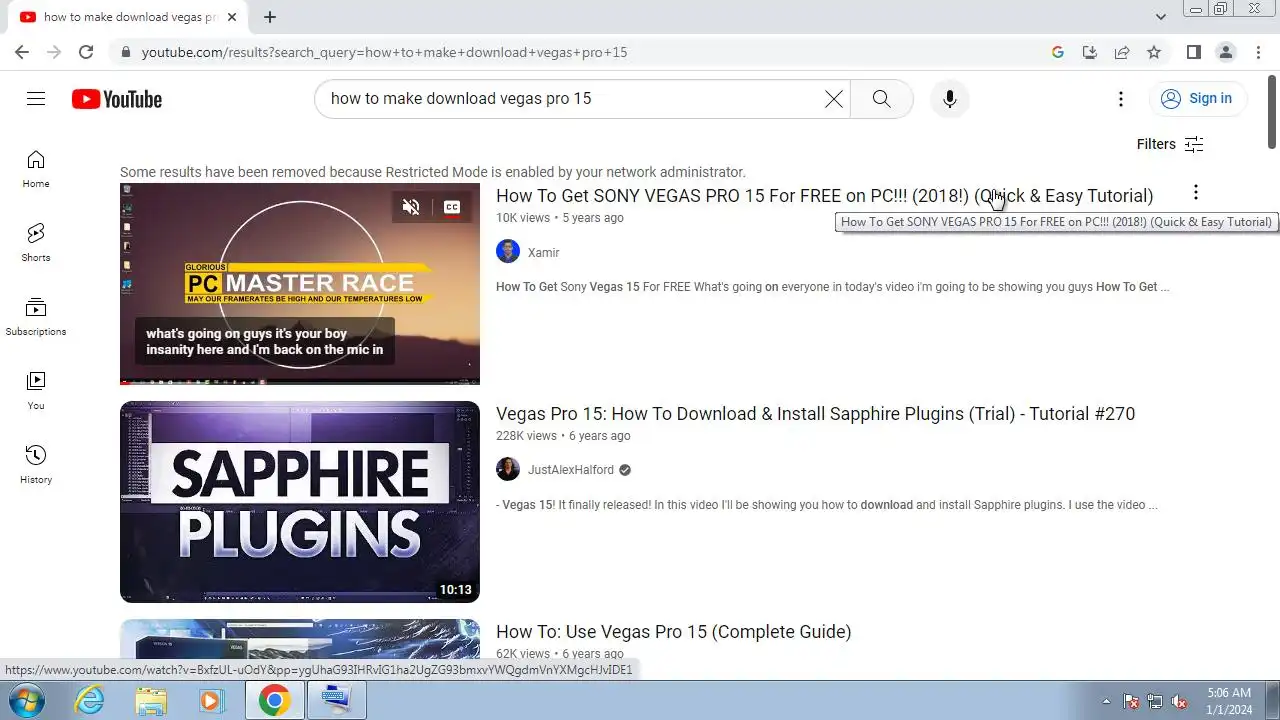Viewport: 1280px width, 720px height.
Task: Reload the page
Action: [86, 52]
